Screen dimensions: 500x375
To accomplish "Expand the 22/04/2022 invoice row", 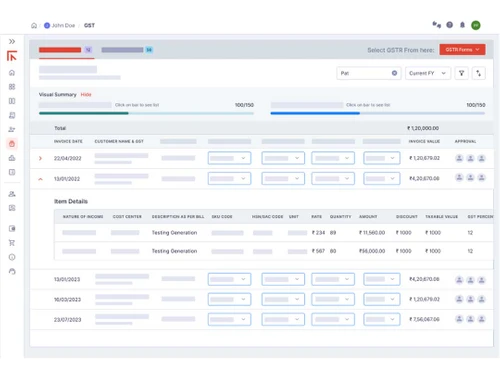I will (x=40, y=158).
